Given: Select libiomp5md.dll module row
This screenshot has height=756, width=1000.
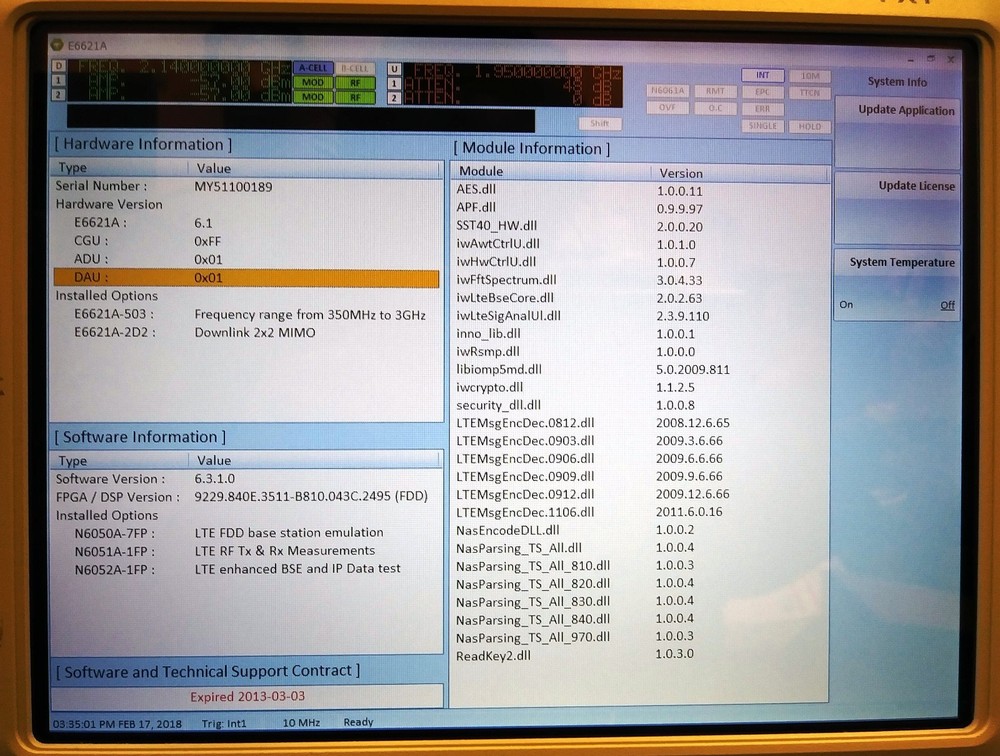Looking at the screenshot, I should 641,369.
